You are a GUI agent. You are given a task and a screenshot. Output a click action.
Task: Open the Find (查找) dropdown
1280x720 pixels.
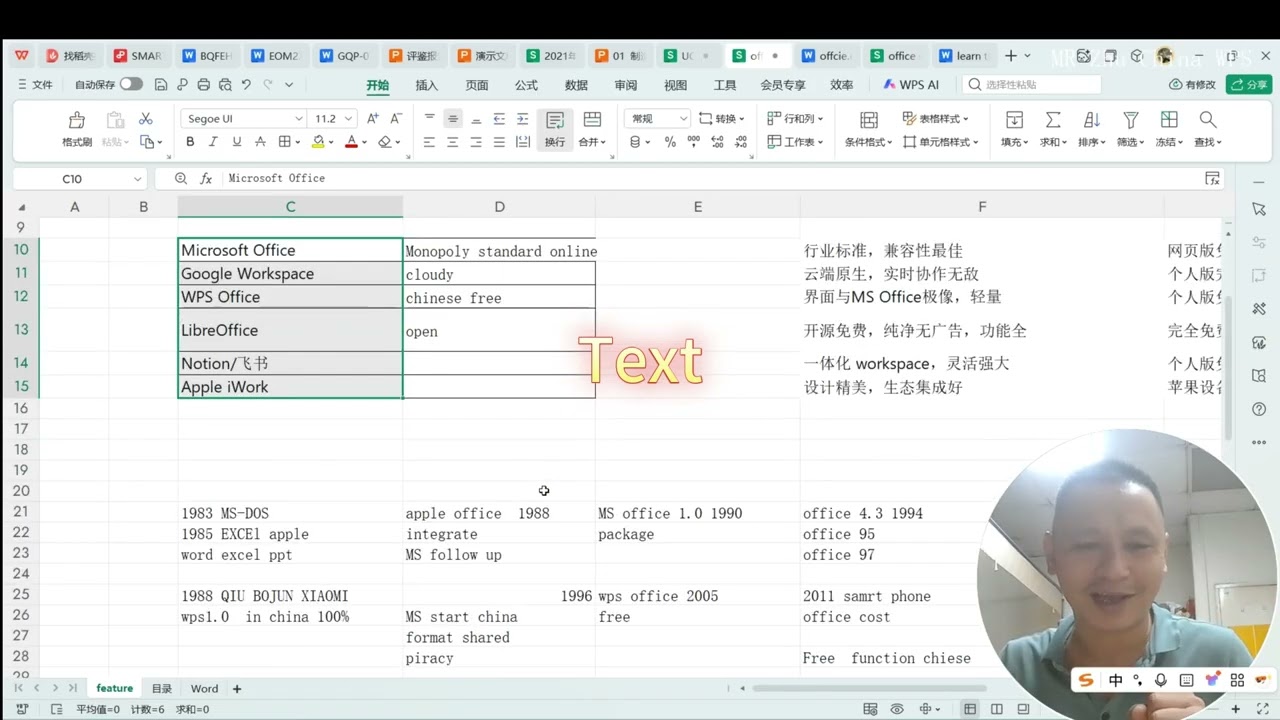tap(1208, 142)
